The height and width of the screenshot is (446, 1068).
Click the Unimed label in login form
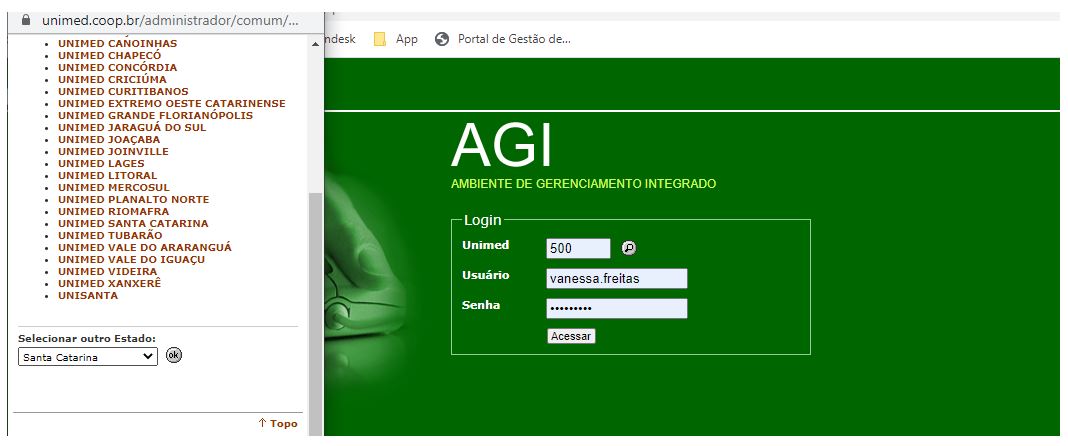[486, 245]
